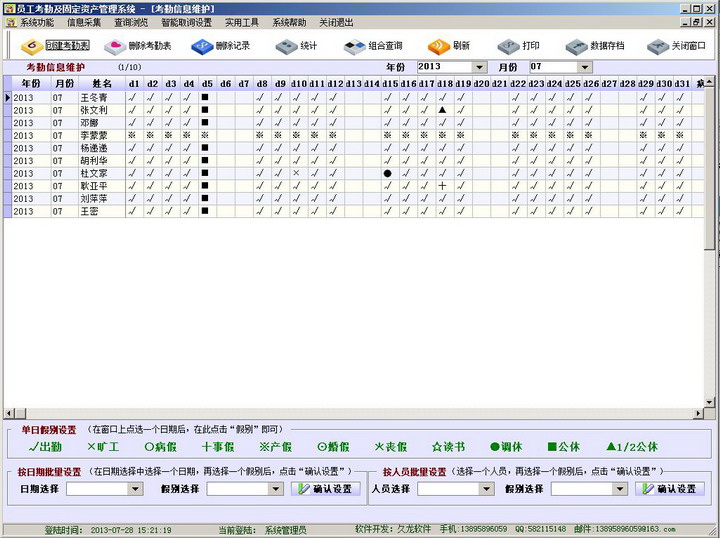This screenshot has height=538, width=720.
Task: Click the 删除考勤表 toolbar icon
Action: 115,46
